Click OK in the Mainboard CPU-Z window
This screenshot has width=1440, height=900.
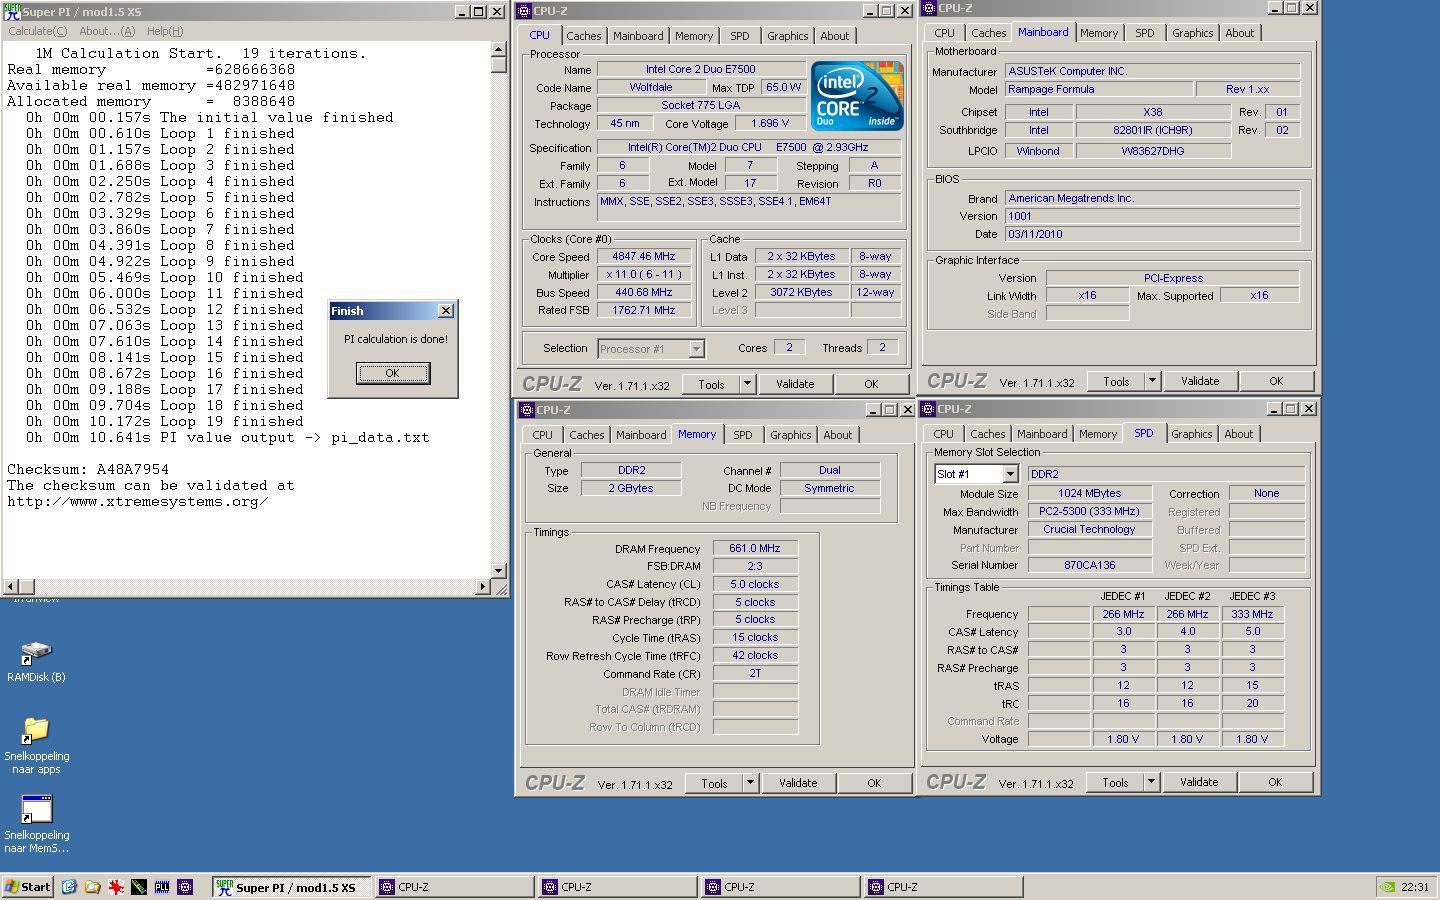(1276, 381)
